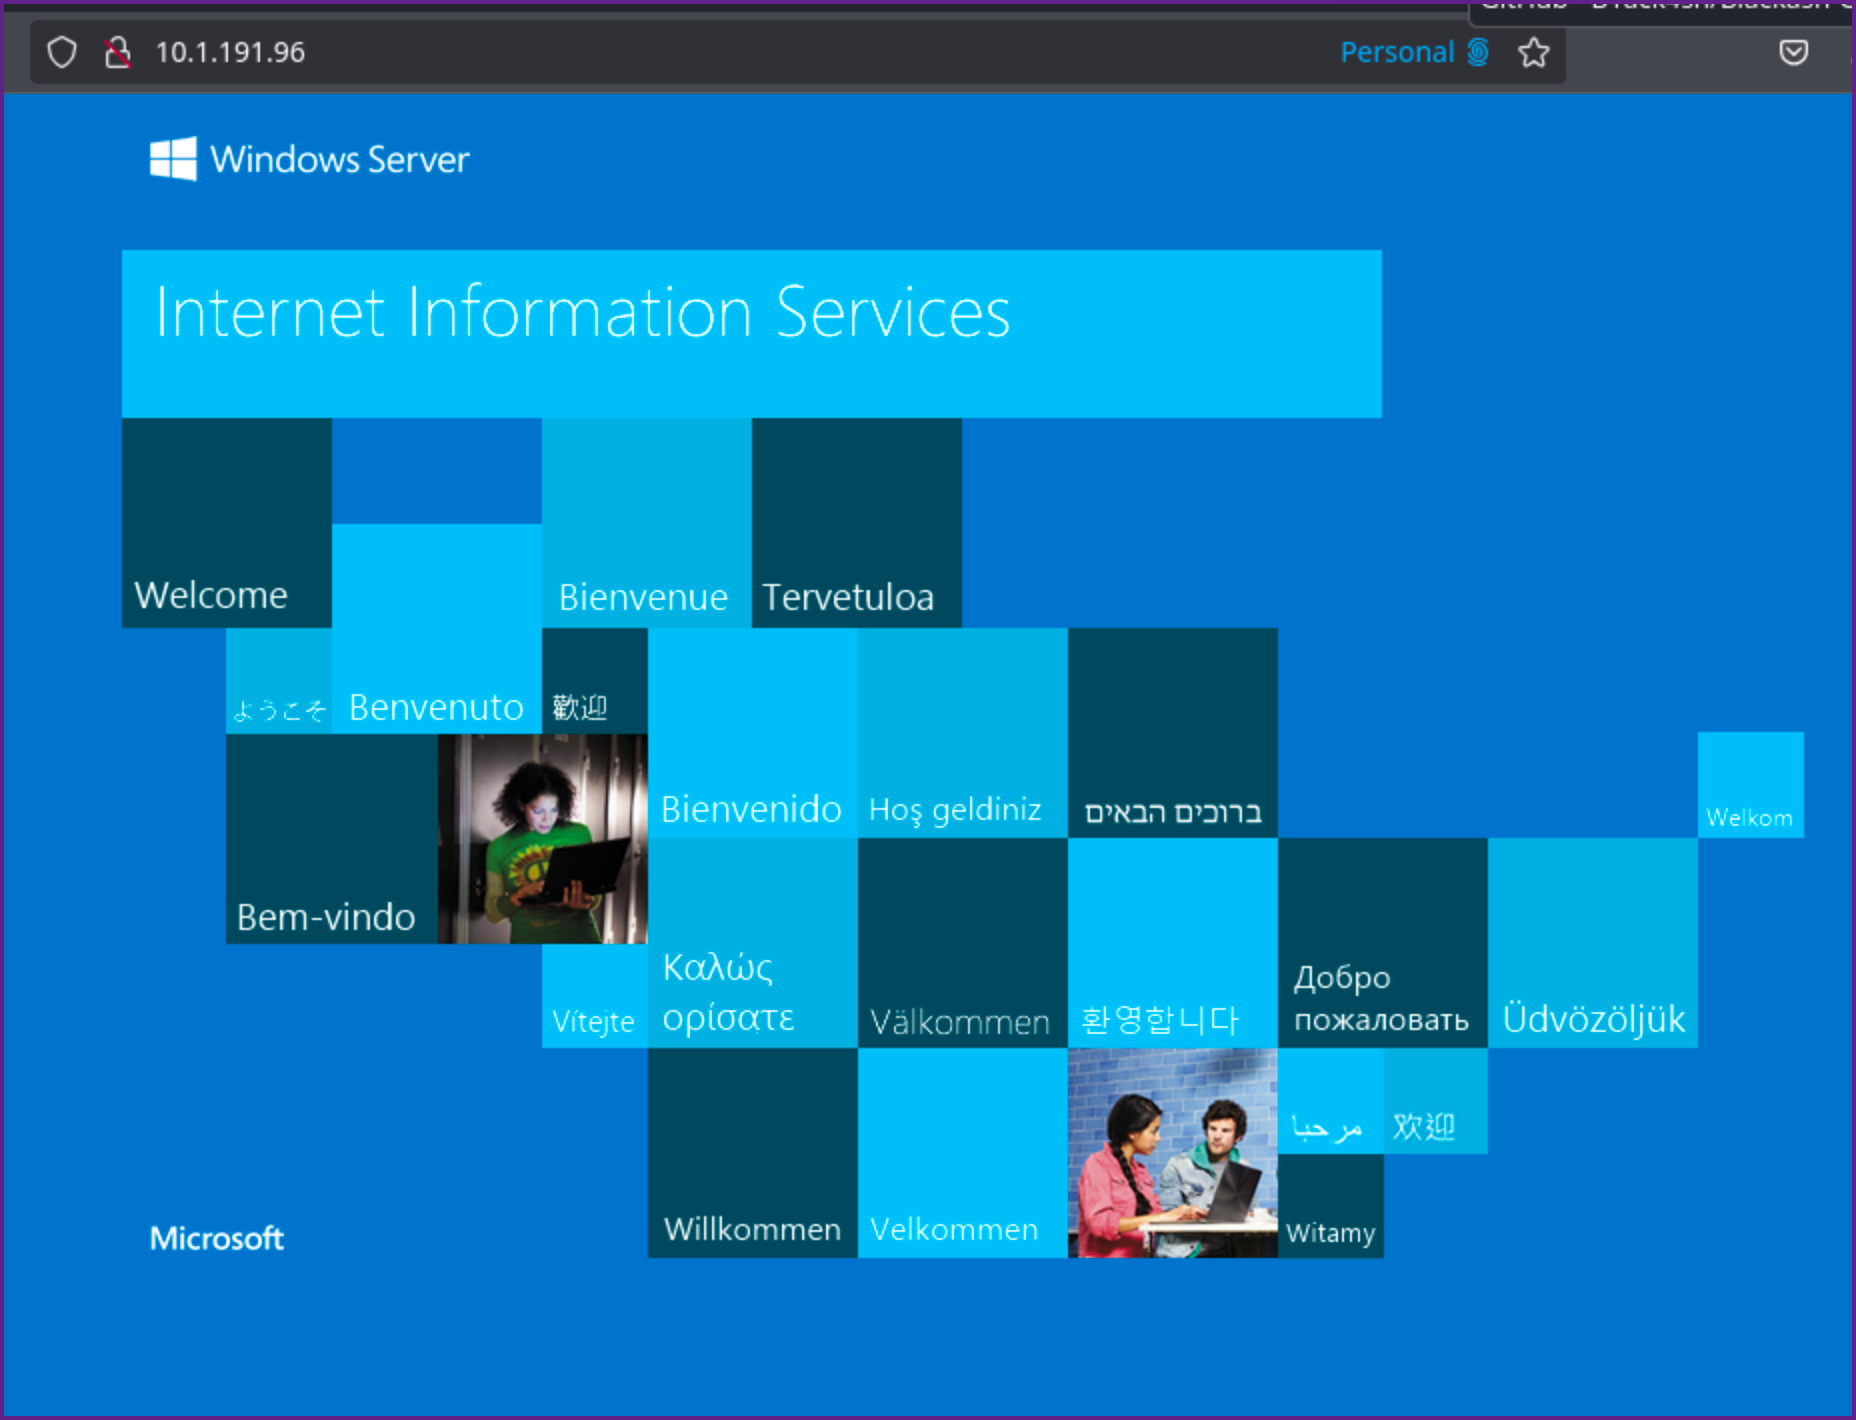
Task: Select the Willkommen tile
Action: click(753, 1153)
